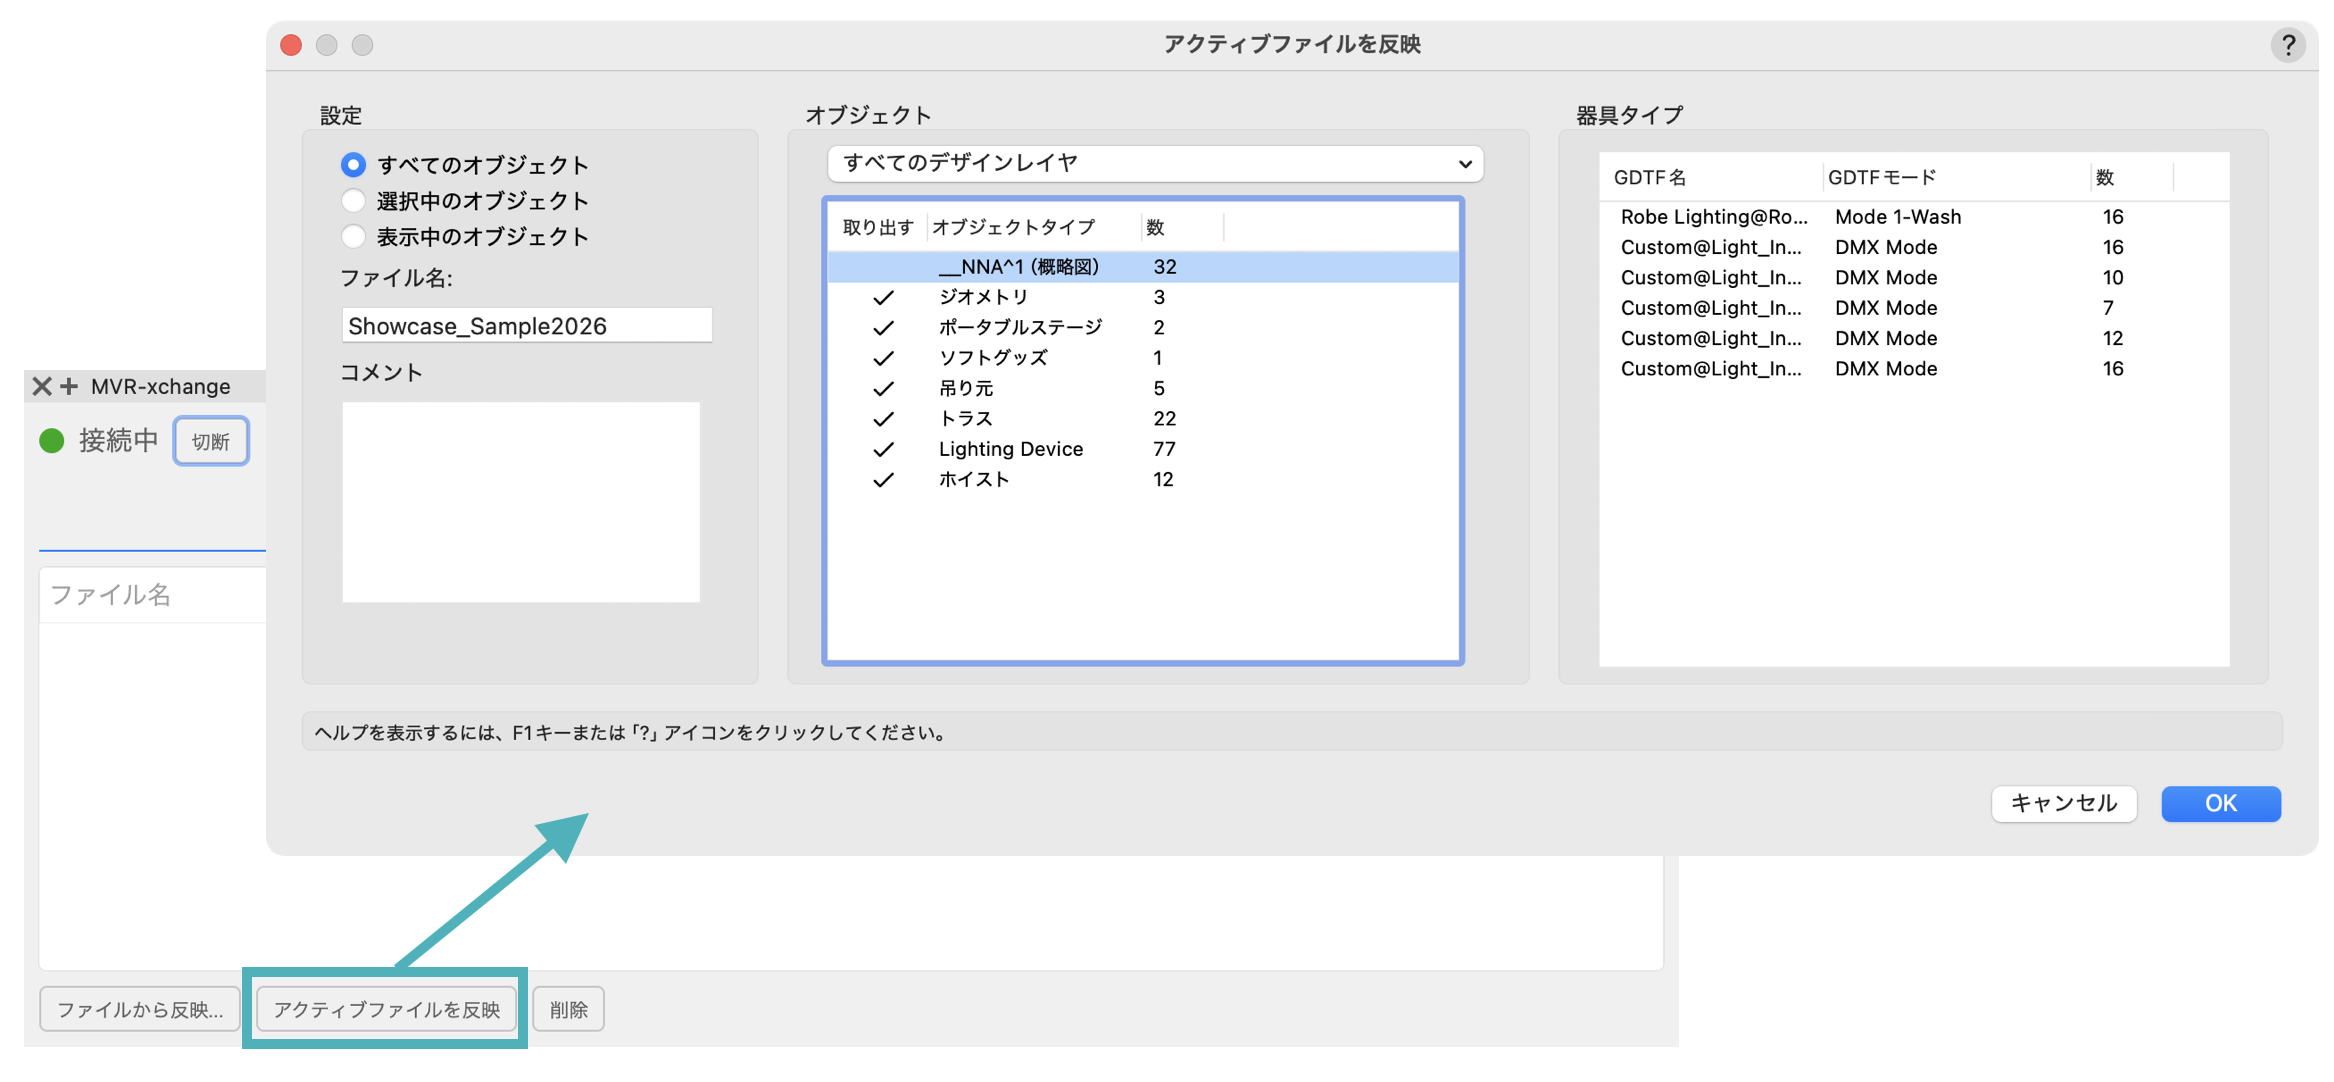Viewport: 2334px width, 1082px height.
Task: Click the plus icon beside MVR-xchange
Action: click(69, 386)
